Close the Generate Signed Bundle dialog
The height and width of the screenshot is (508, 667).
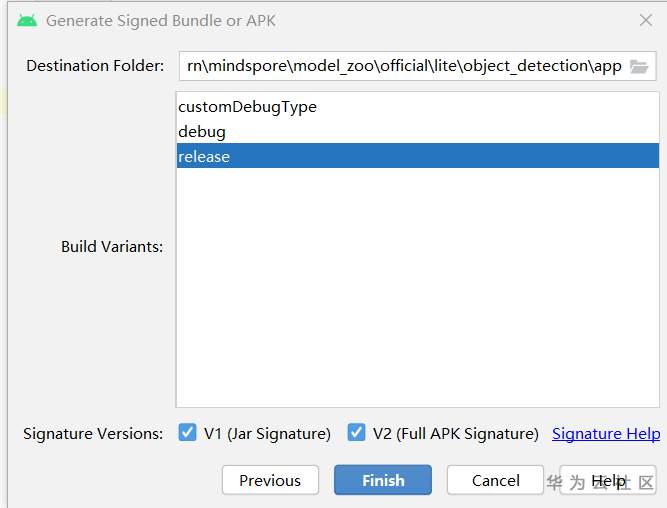[646, 20]
